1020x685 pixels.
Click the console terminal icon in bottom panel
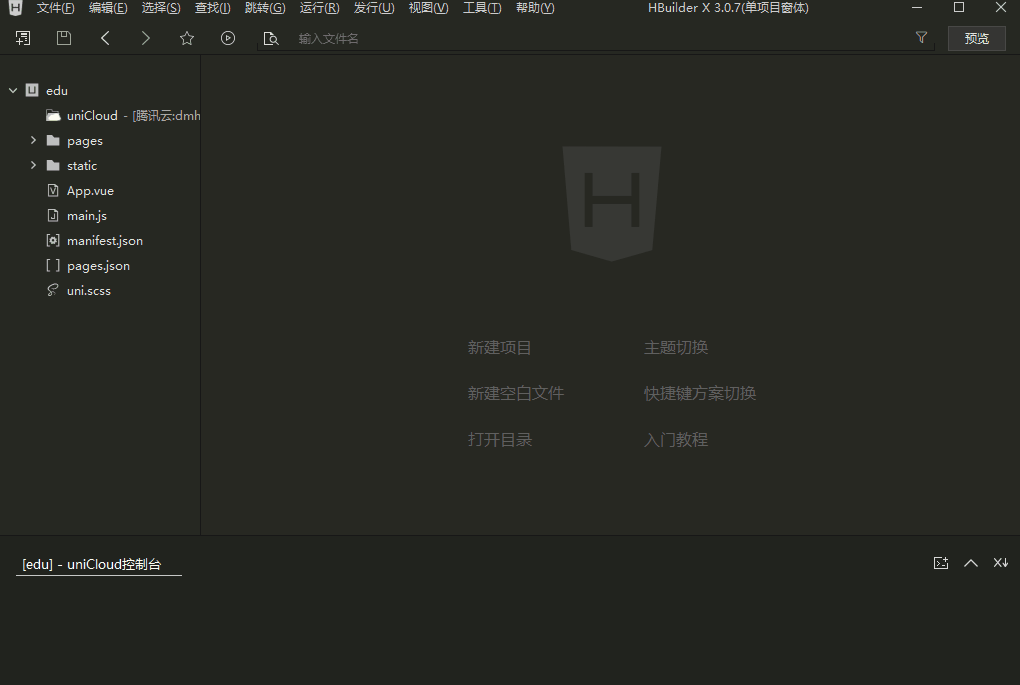click(941, 563)
